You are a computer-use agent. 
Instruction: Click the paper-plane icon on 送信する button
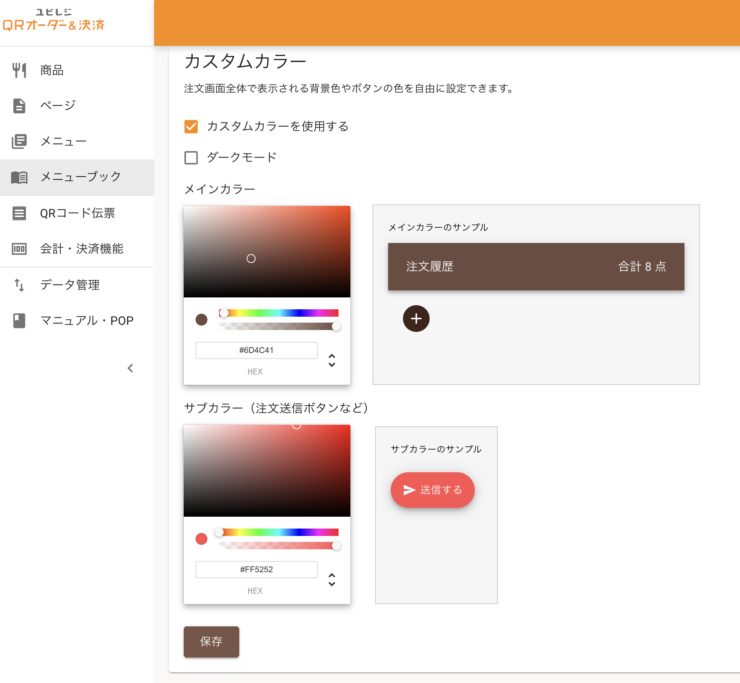[x=409, y=490]
